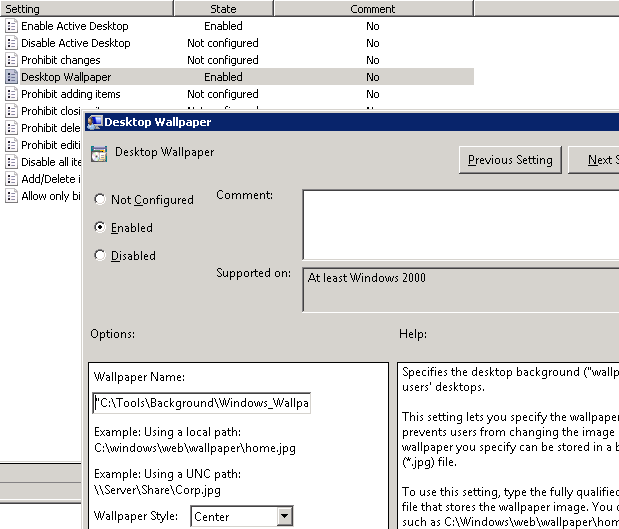Open the Wallpaper Style dropdown arrow

[x=284, y=517]
